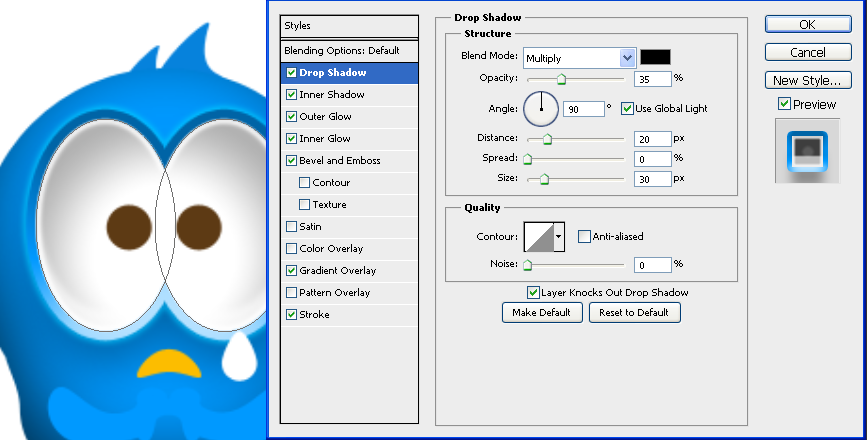Open the Pattern Overlay settings row
The image size is (867, 440).
point(349,293)
